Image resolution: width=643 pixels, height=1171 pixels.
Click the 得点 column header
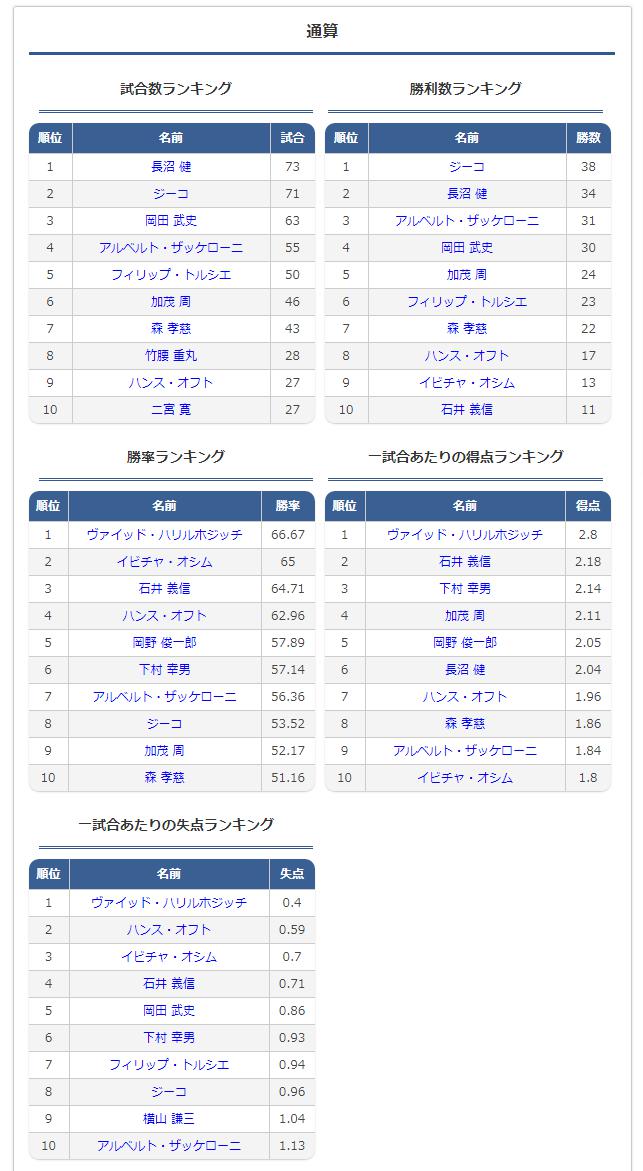tap(588, 506)
